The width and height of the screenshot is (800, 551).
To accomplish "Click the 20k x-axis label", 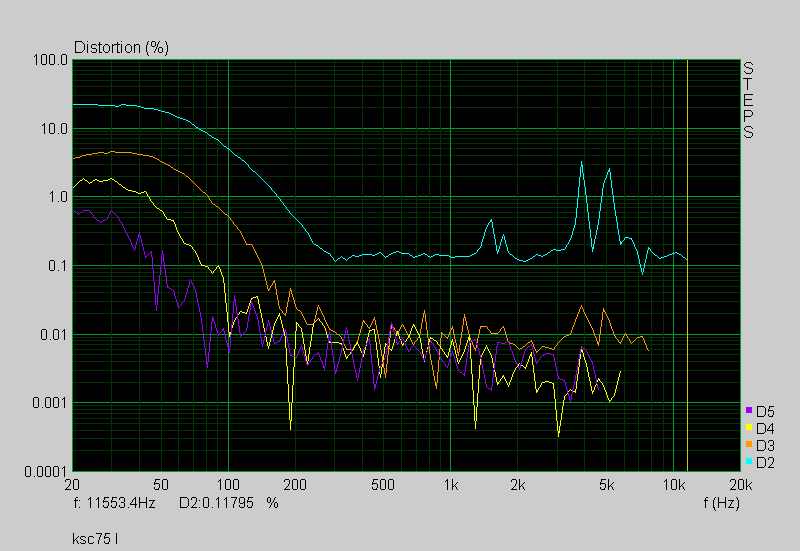I will click(741, 485).
